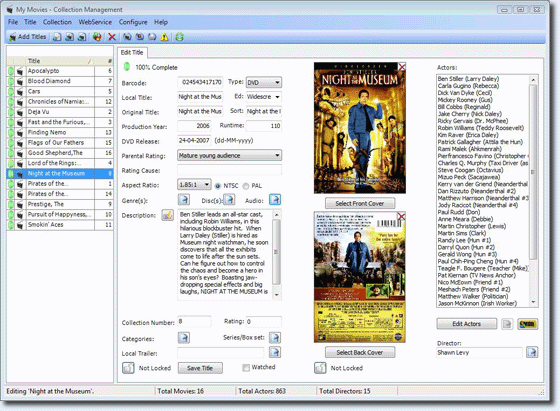Click the Barcode input field

(200, 82)
